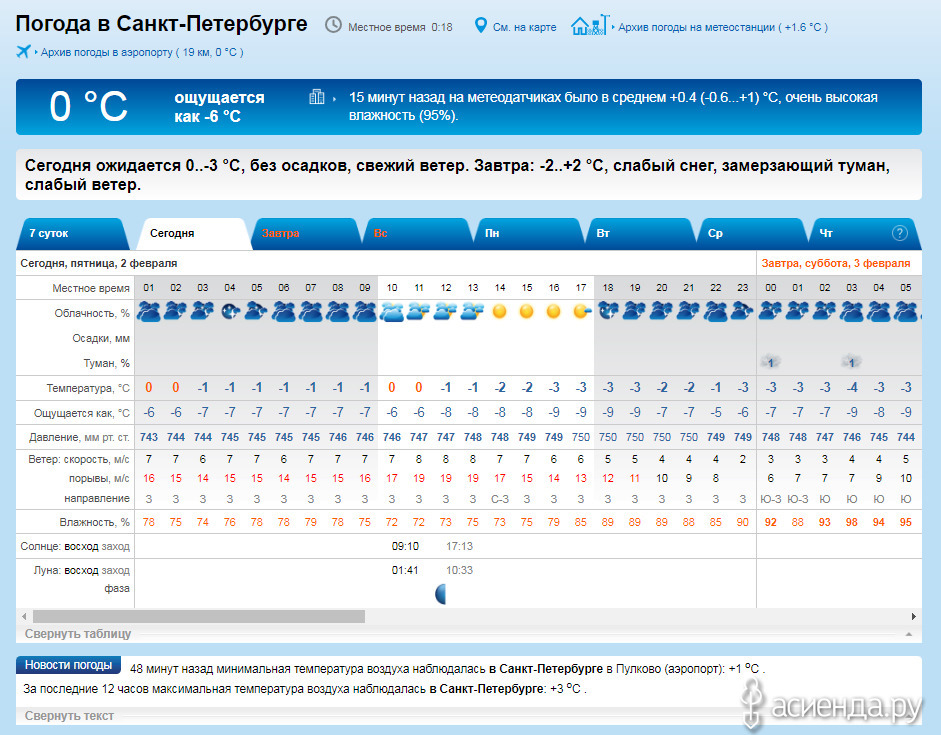Click the small collapse triangle beside Свернуть таблицу
Screen dimensions: 941x735
tap(909, 634)
